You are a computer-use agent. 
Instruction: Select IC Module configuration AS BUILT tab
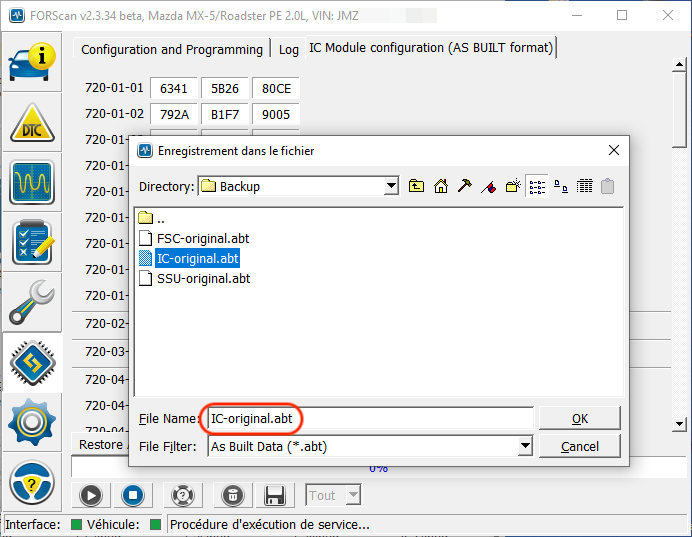pyautogui.click(x=431, y=47)
